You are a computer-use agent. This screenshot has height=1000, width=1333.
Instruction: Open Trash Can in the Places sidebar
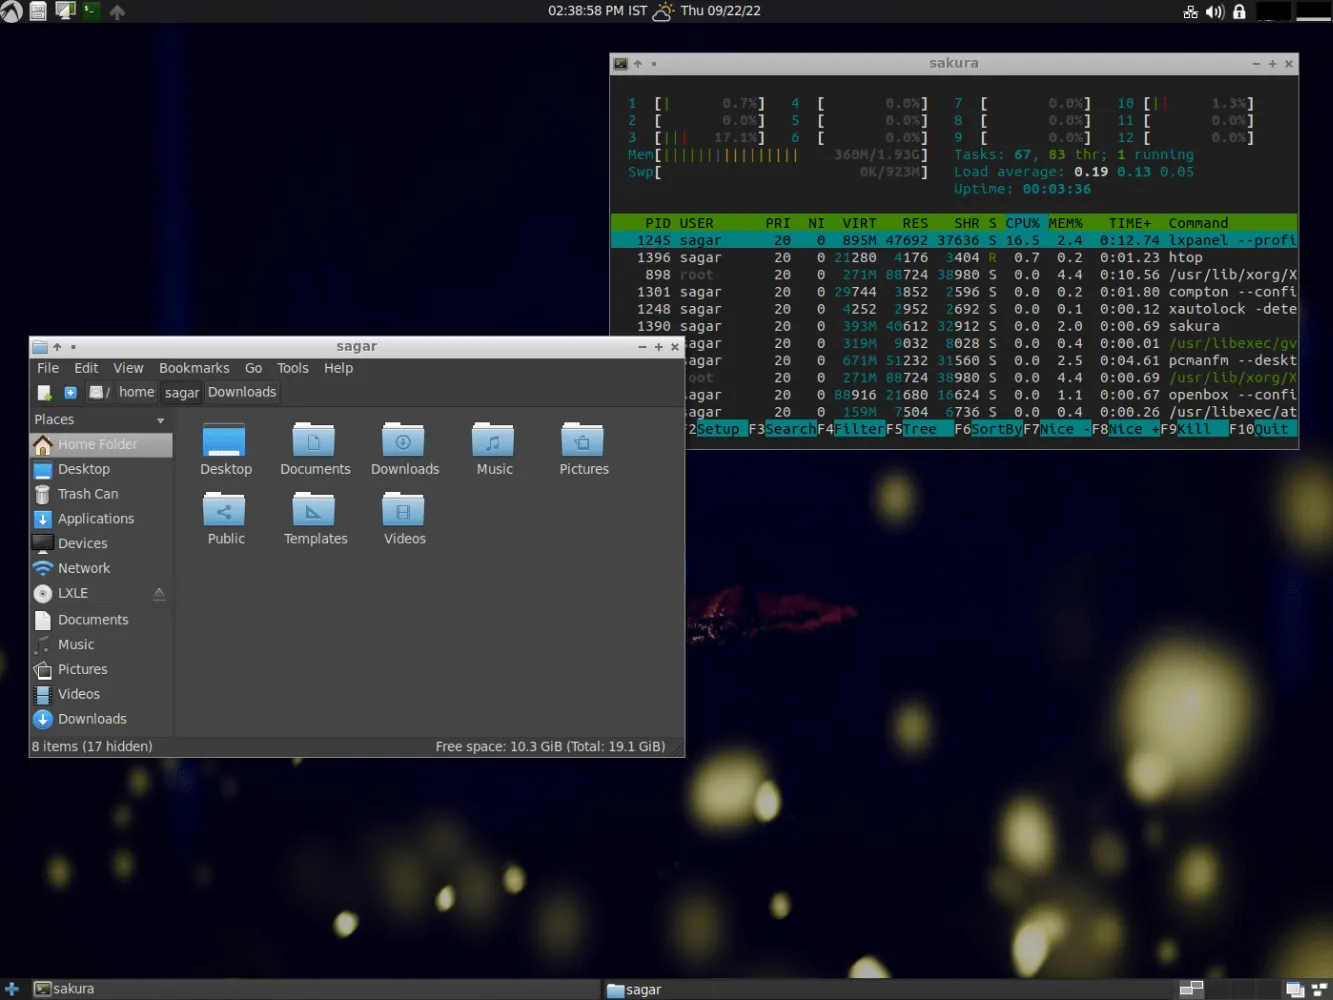click(88, 493)
